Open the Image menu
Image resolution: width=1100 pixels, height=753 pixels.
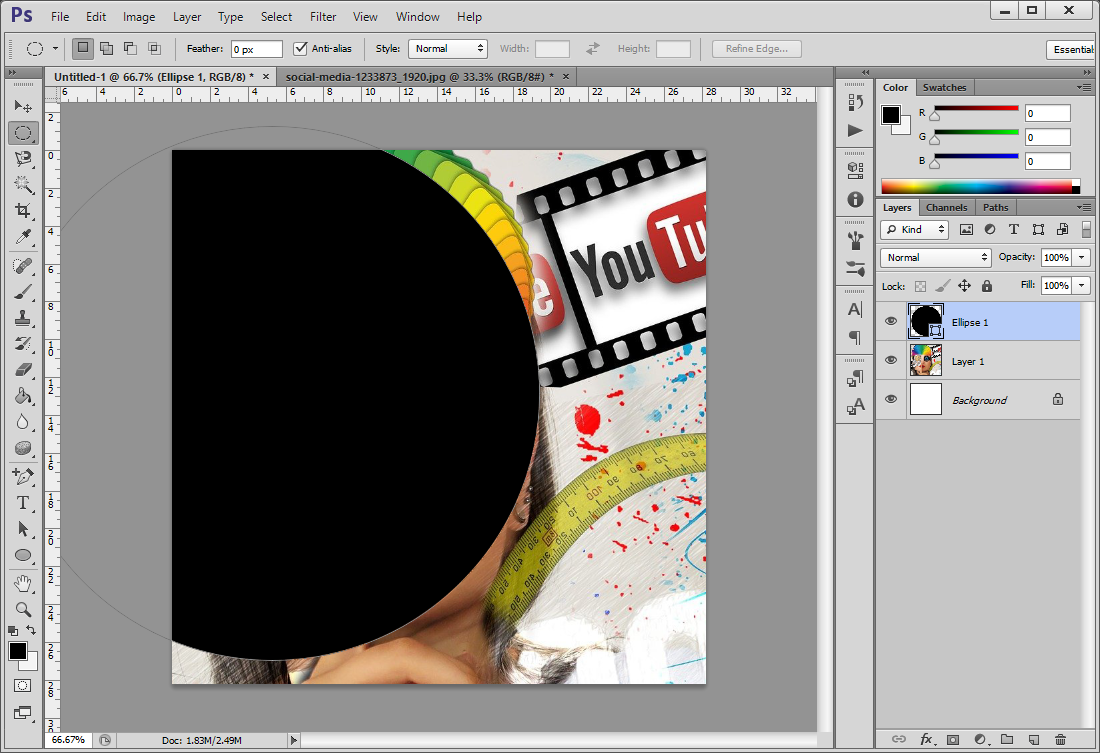click(139, 16)
